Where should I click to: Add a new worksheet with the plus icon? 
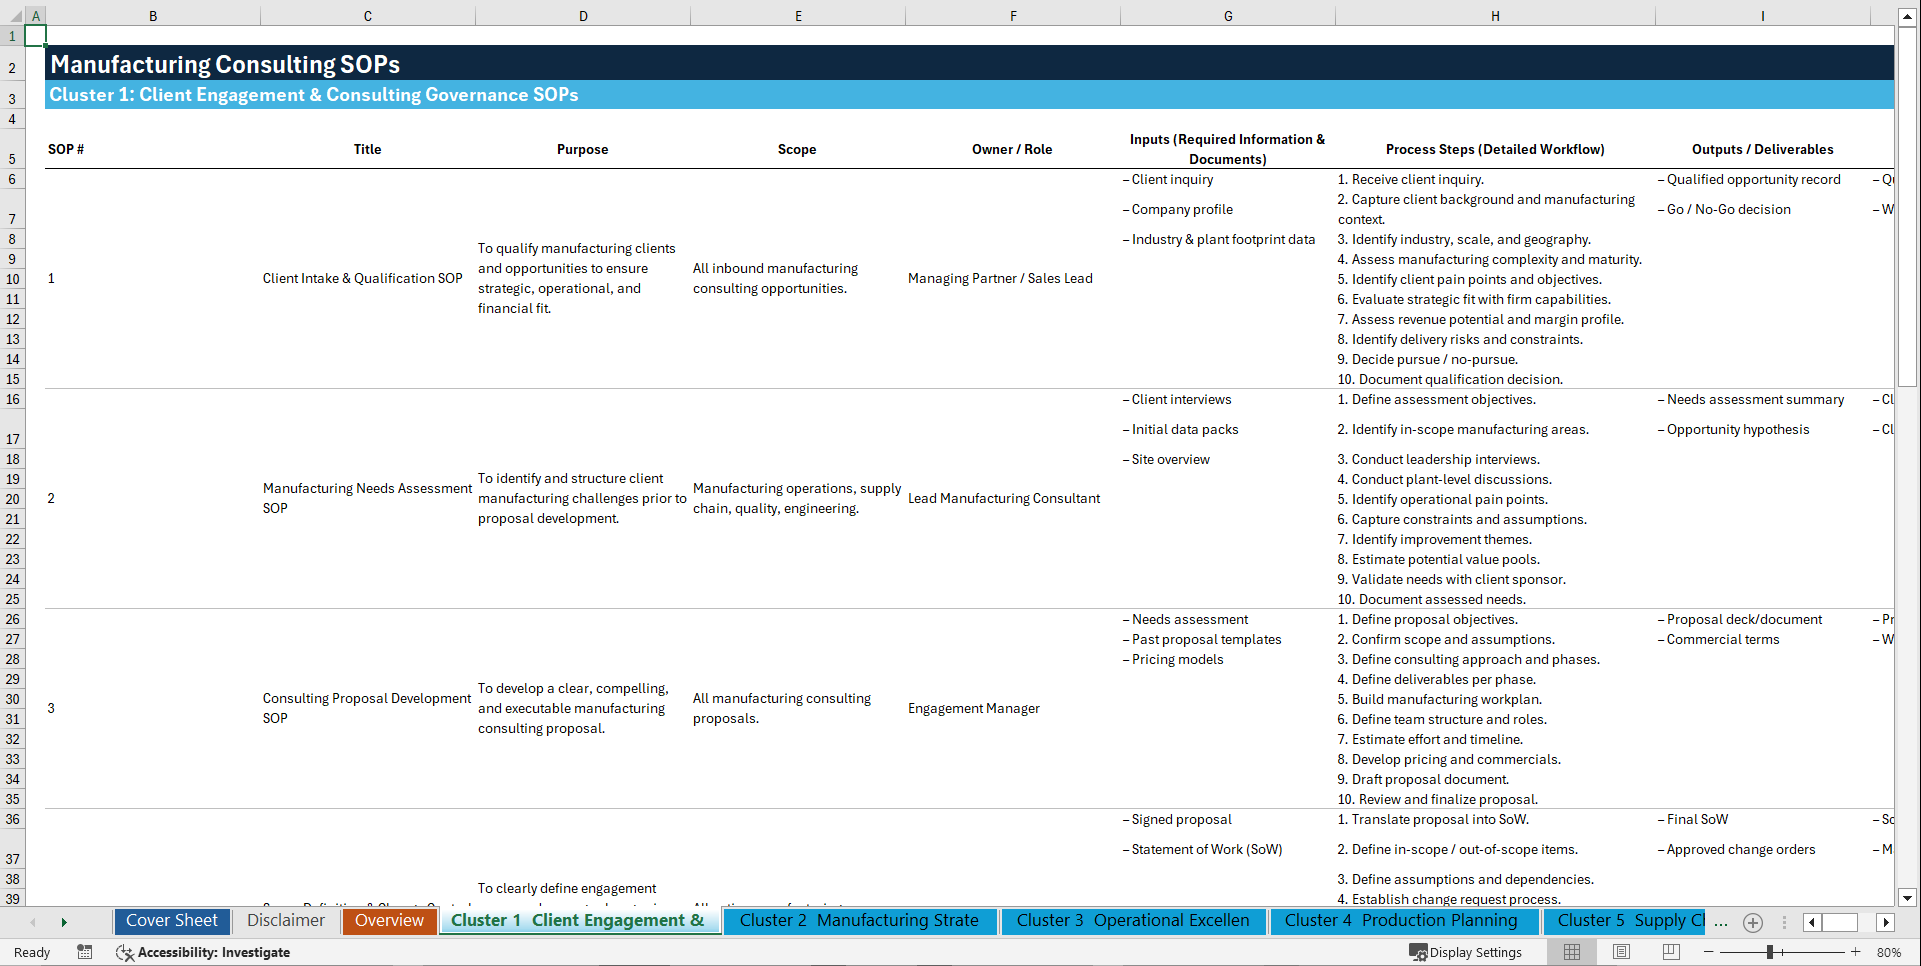click(x=1752, y=922)
